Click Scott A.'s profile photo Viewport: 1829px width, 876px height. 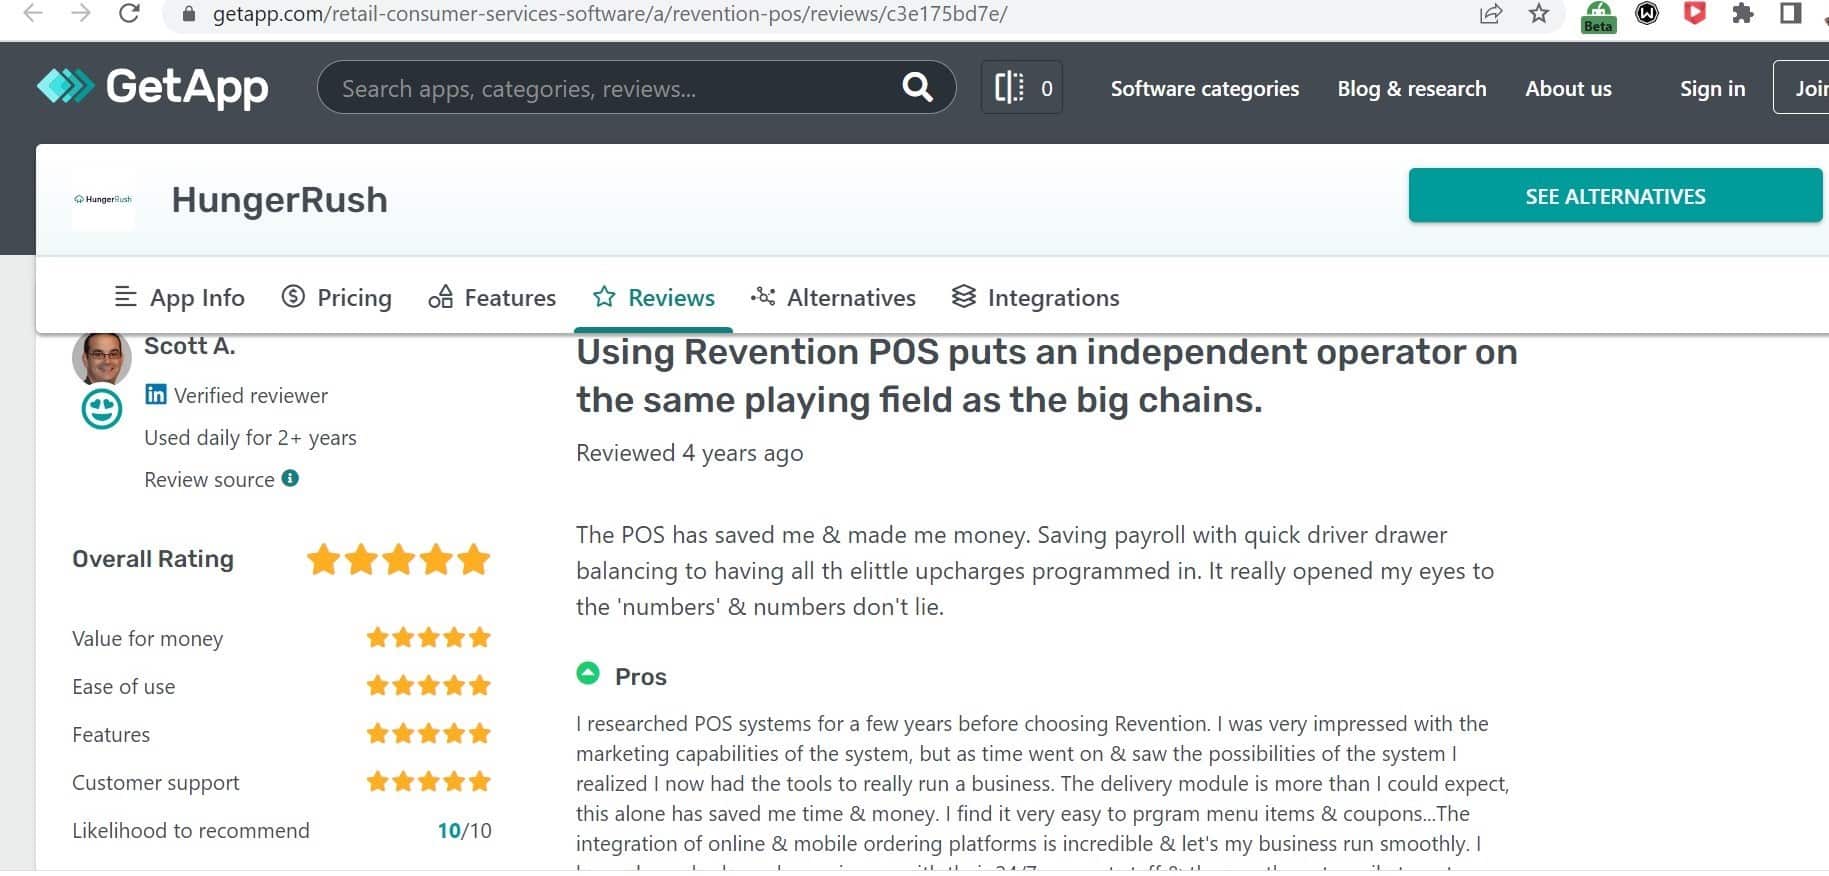click(102, 358)
